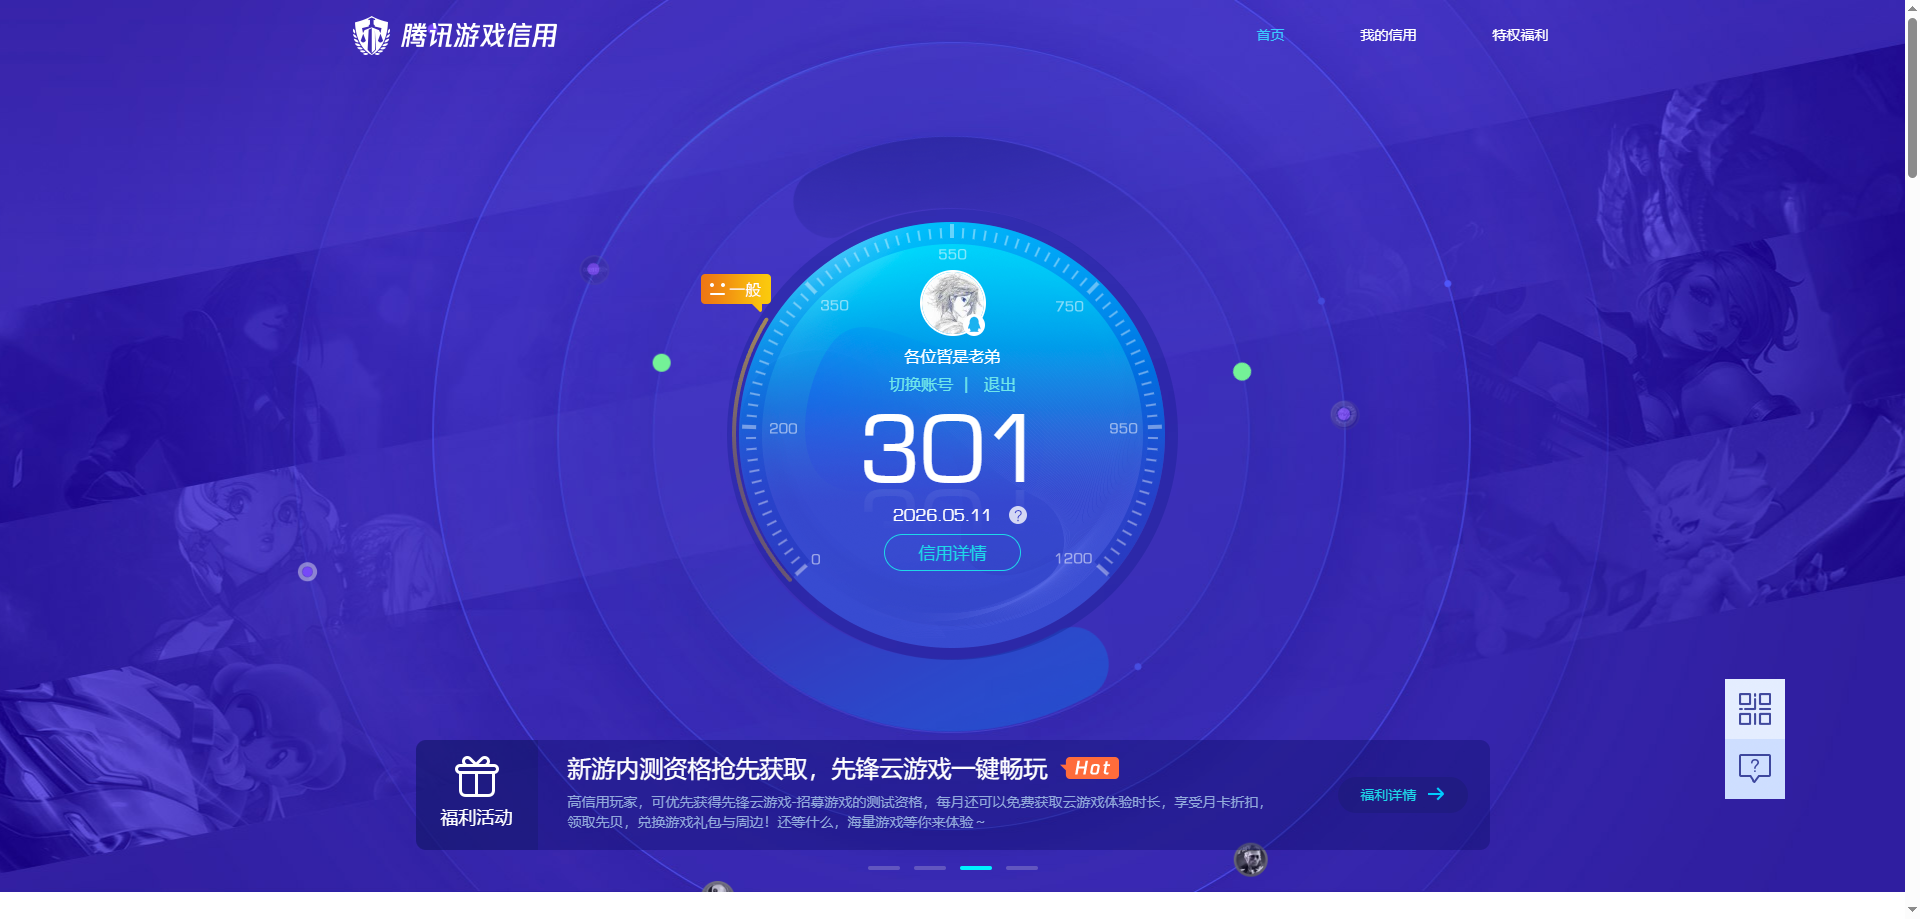Click 退出 to log out
1920x919 pixels.
tap(999, 385)
